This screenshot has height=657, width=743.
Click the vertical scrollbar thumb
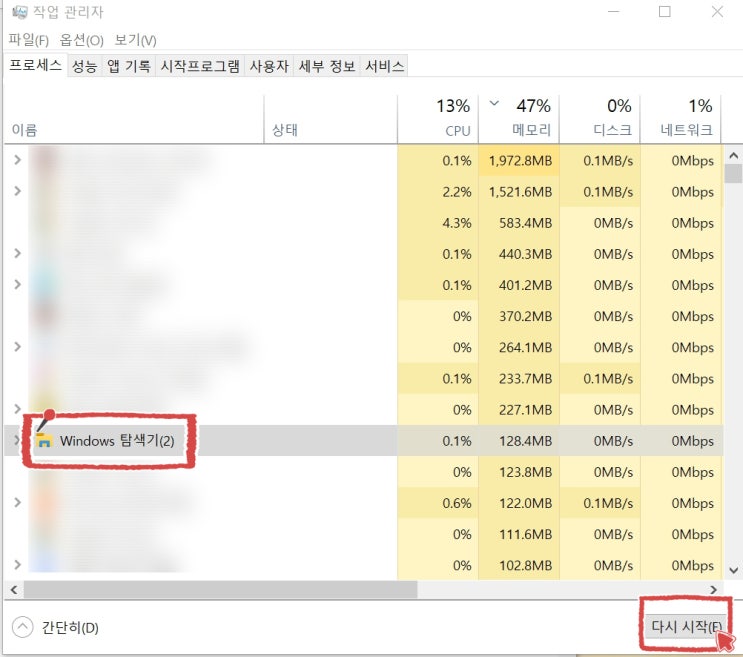(733, 173)
